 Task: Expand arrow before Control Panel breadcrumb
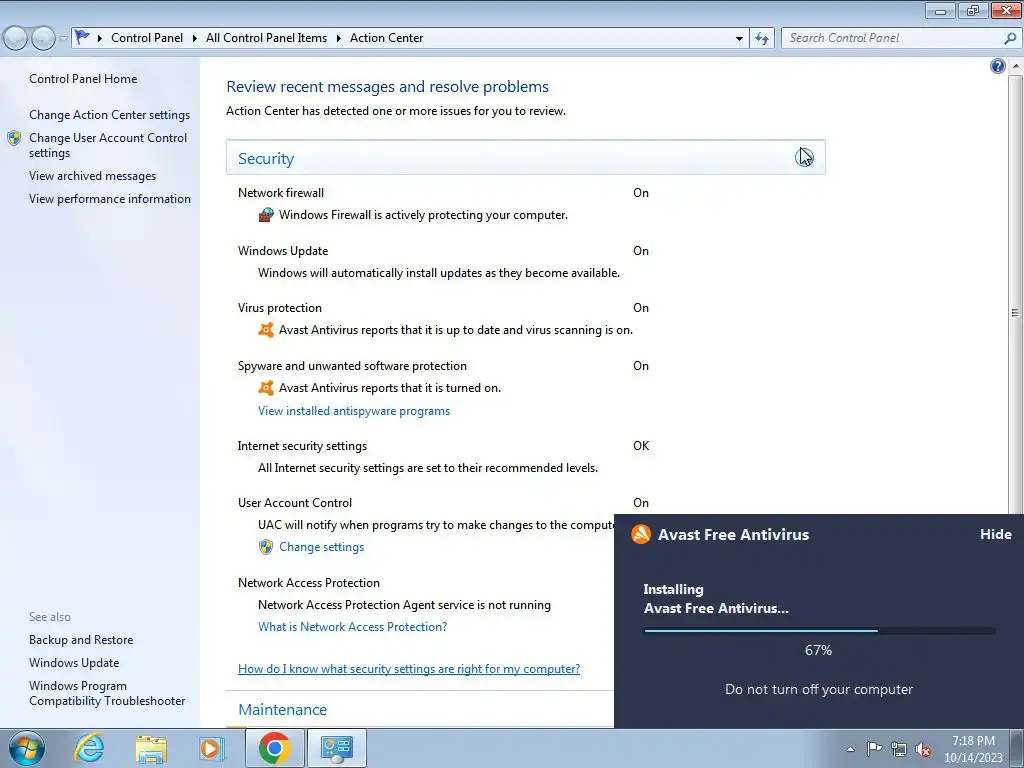pyautogui.click(x=100, y=38)
